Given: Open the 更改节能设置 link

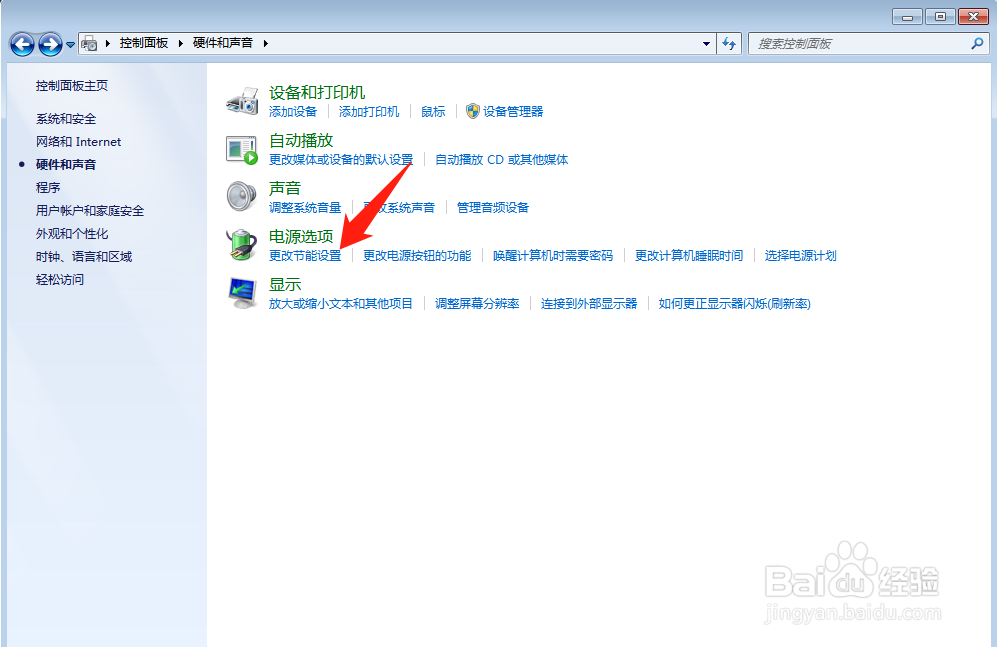Looking at the screenshot, I should tap(304, 255).
